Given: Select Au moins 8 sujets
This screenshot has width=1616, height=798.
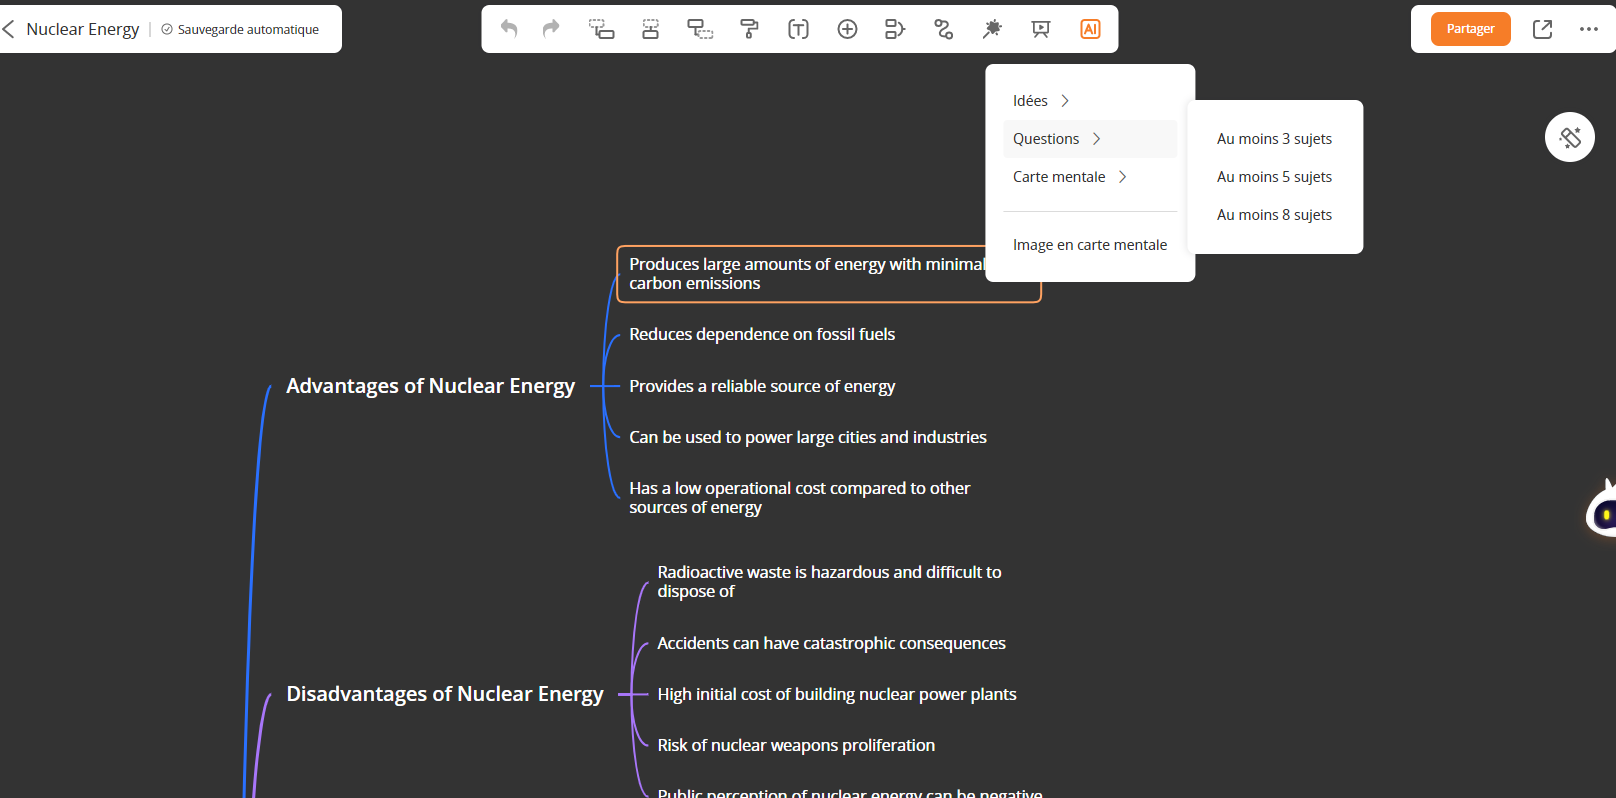Looking at the screenshot, I should (x=1274, y=215).
